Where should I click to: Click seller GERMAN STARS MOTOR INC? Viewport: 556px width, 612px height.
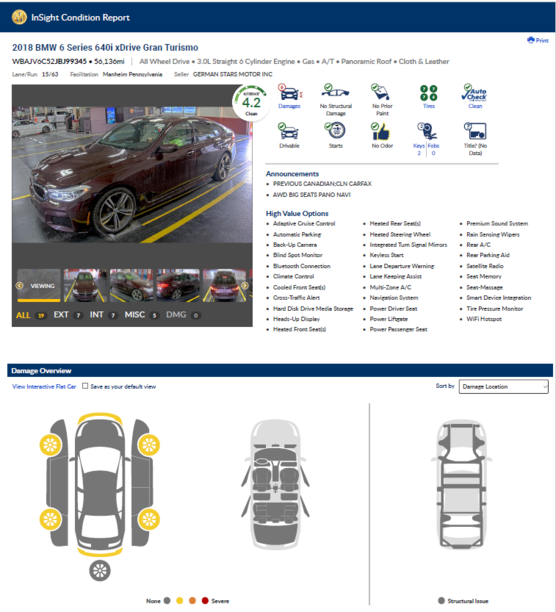pos(233,74)
